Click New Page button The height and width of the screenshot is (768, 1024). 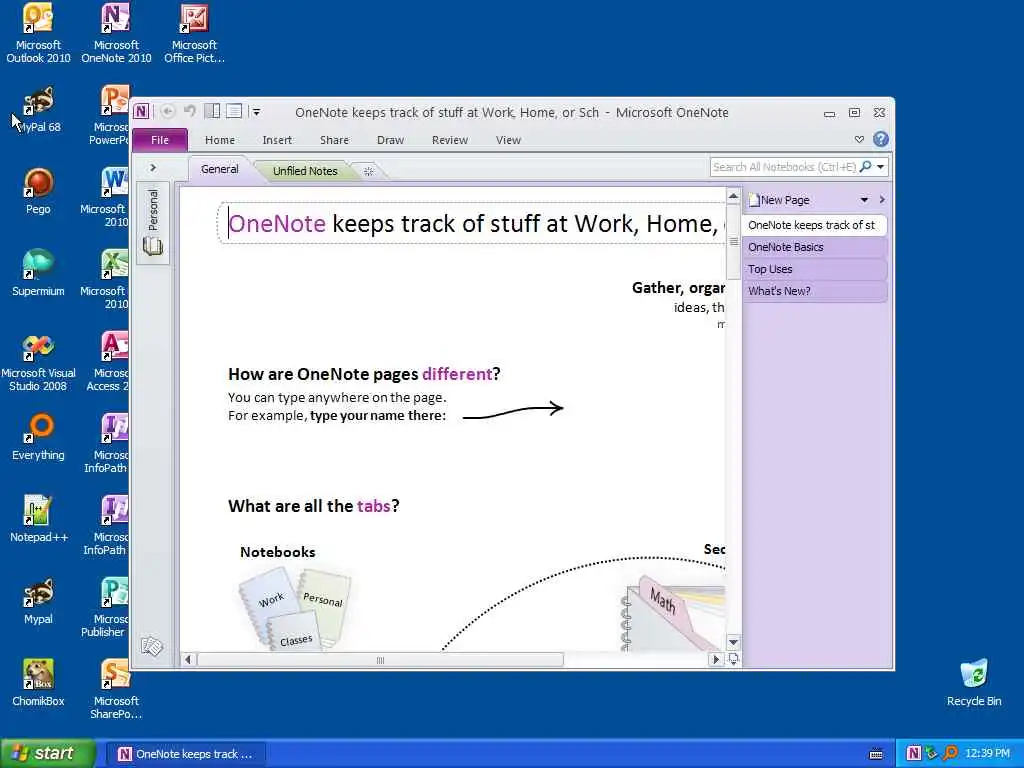[780, 200]
